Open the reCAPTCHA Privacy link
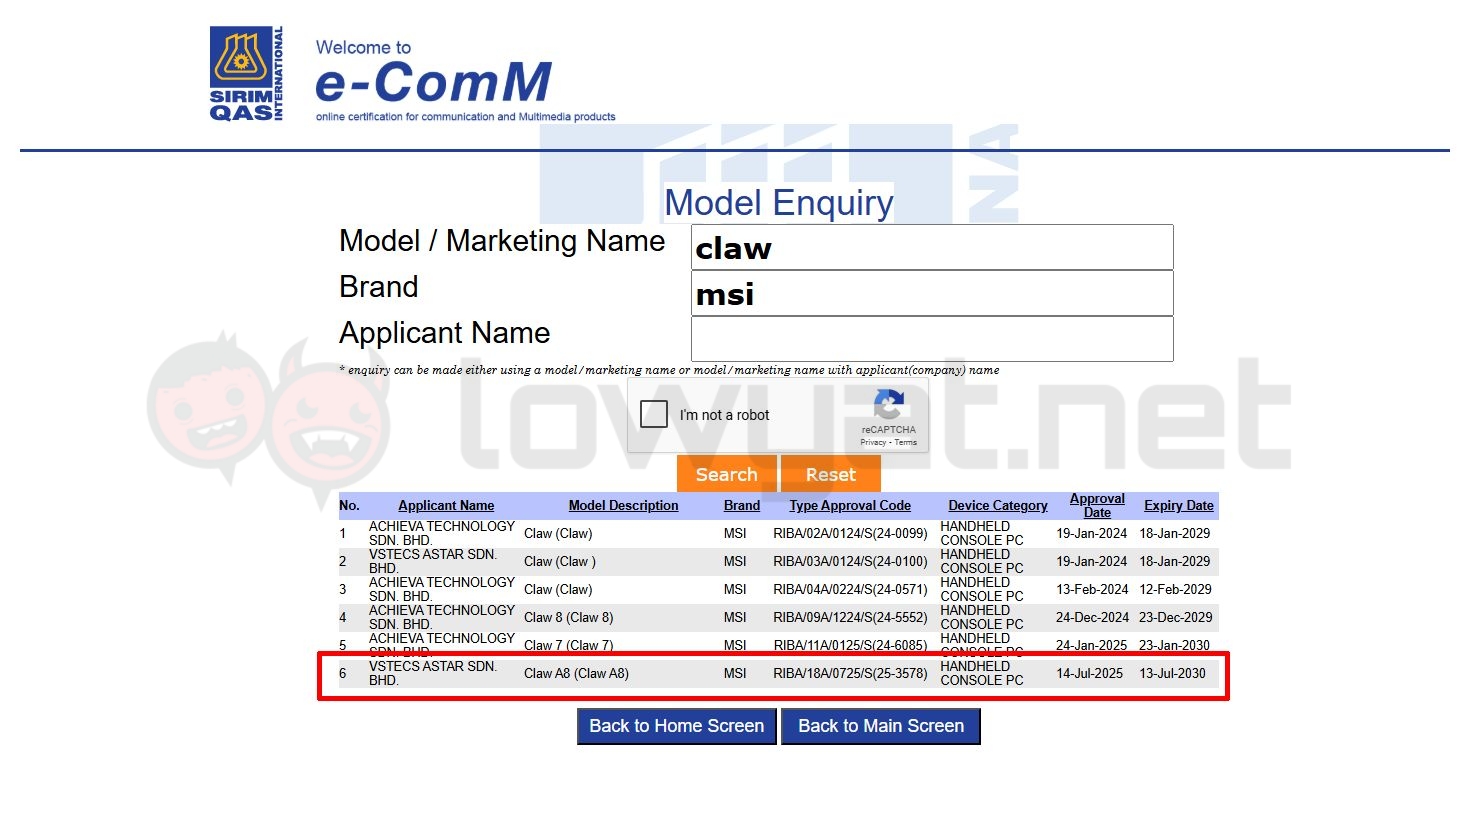This screenshot has height=825, width=1473. coord(873,442)
